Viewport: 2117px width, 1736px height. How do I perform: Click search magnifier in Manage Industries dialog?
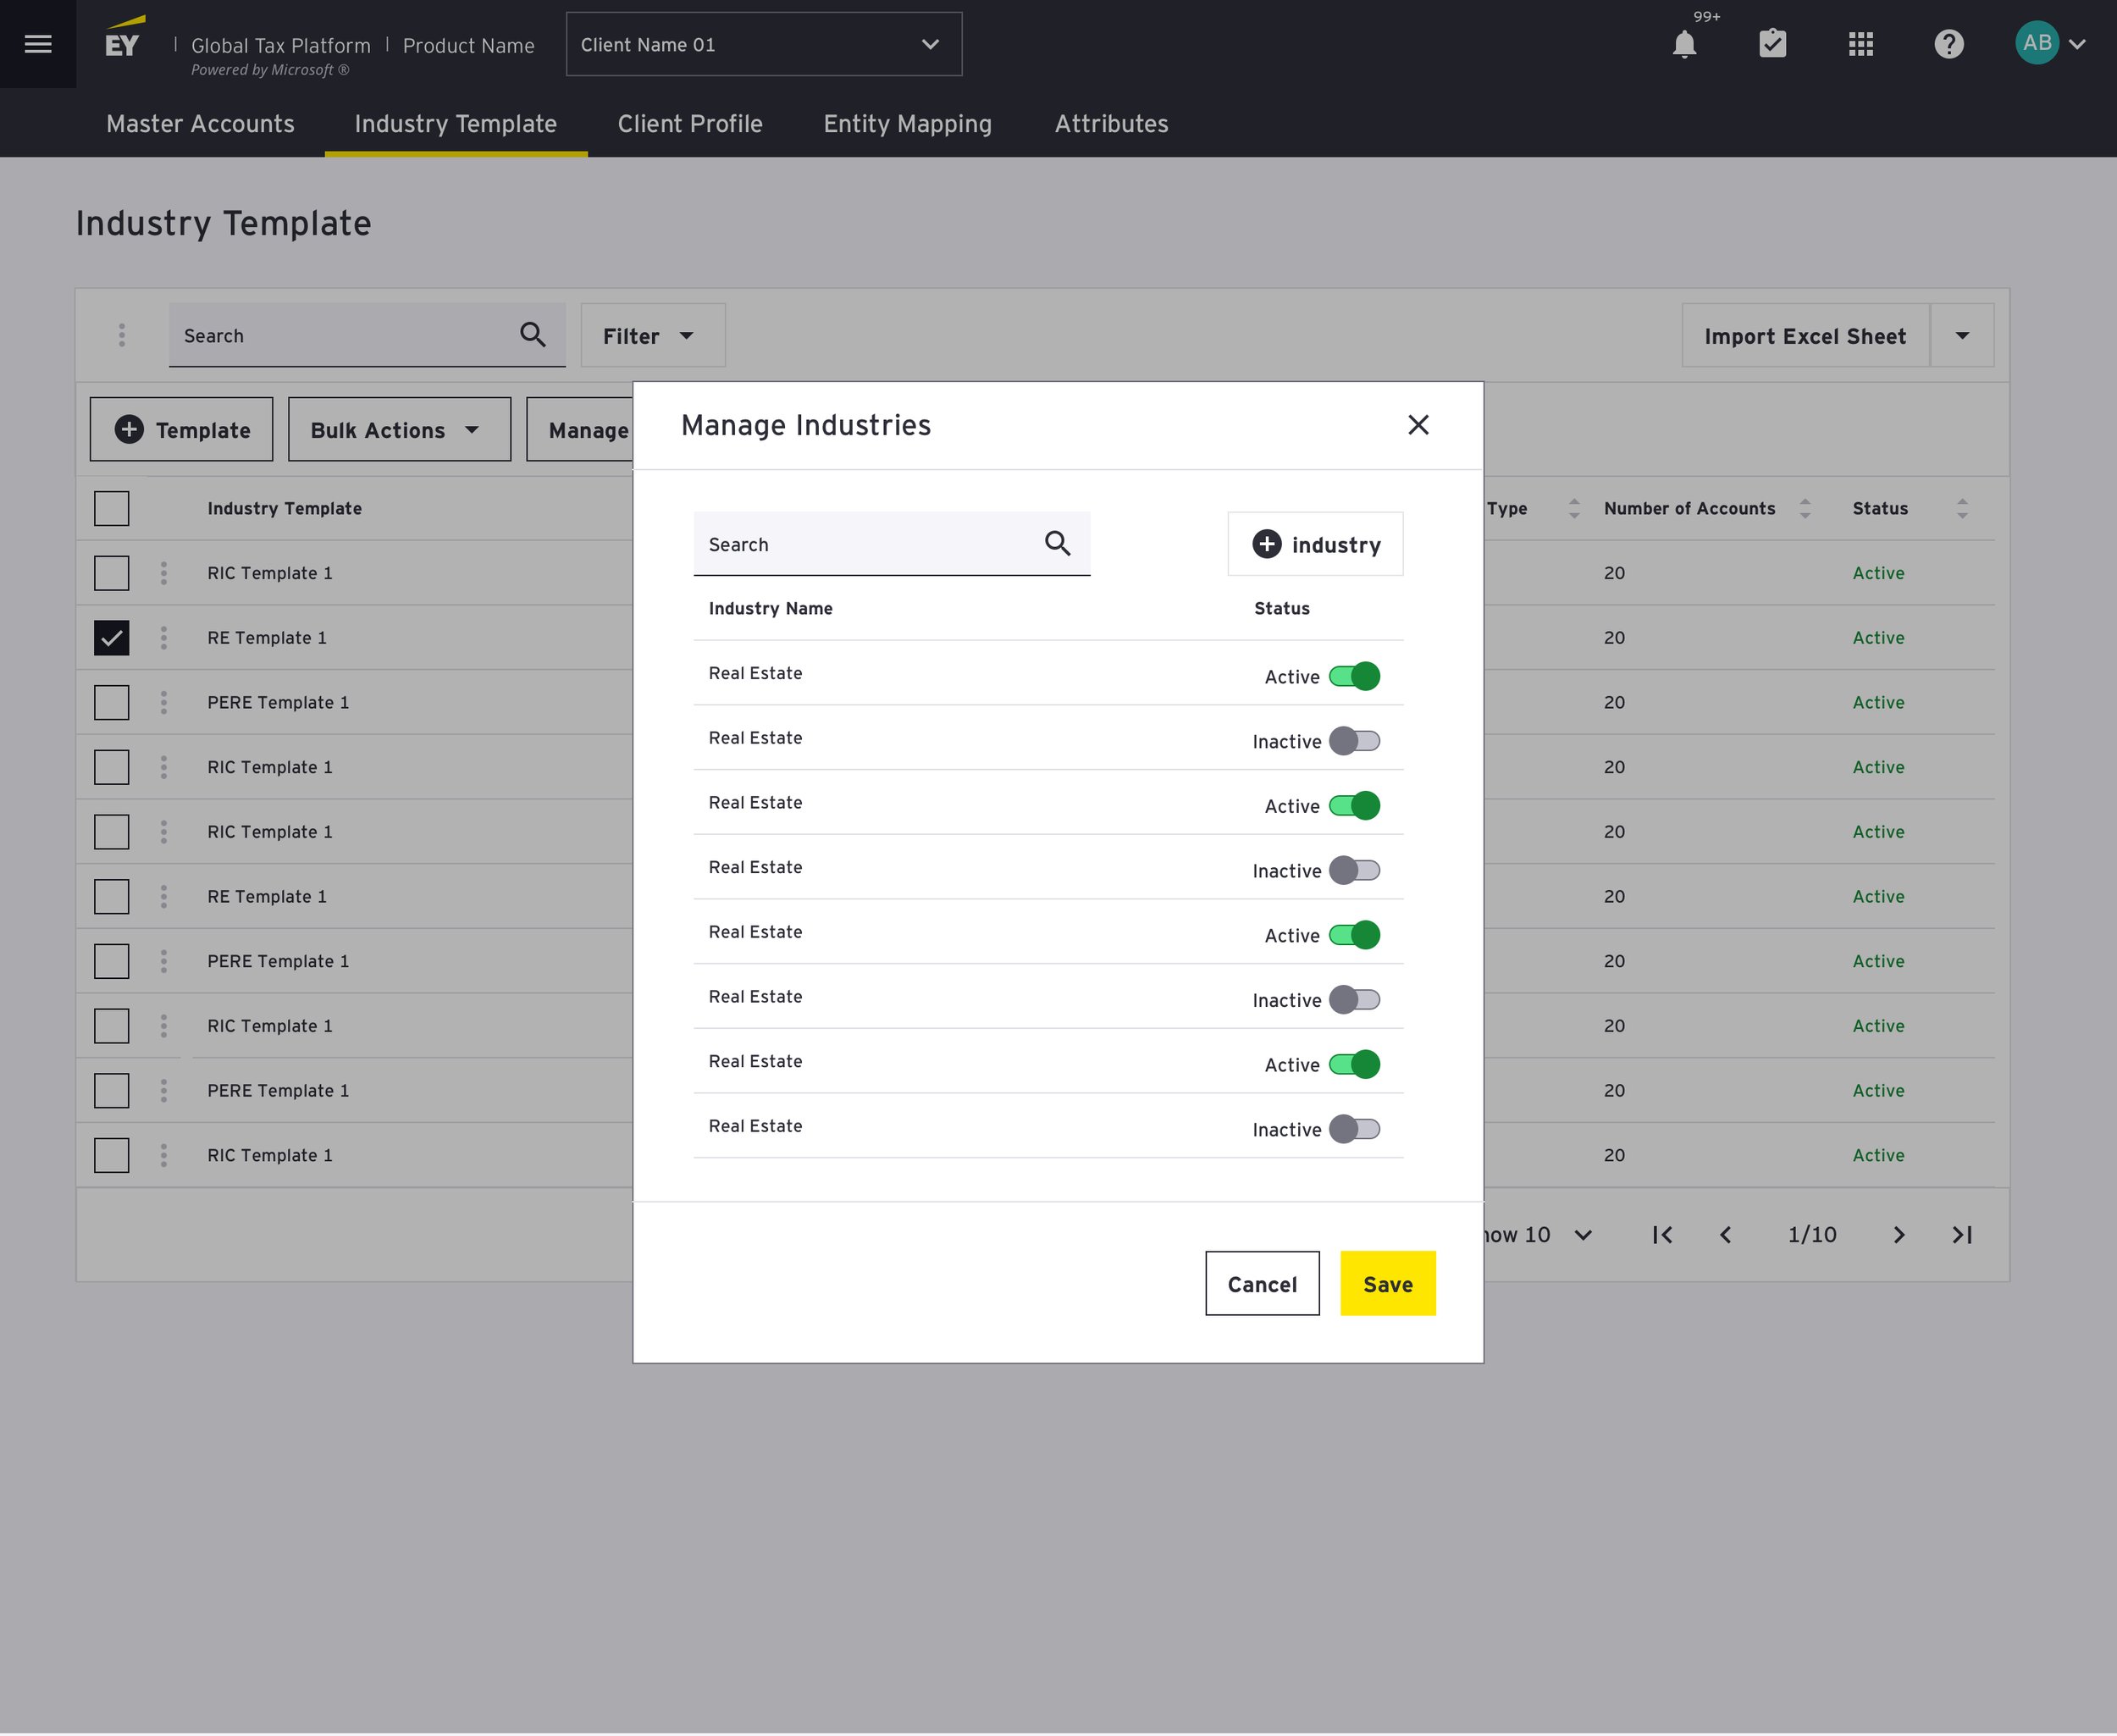pyautogui.click(x=1057, y=543)
